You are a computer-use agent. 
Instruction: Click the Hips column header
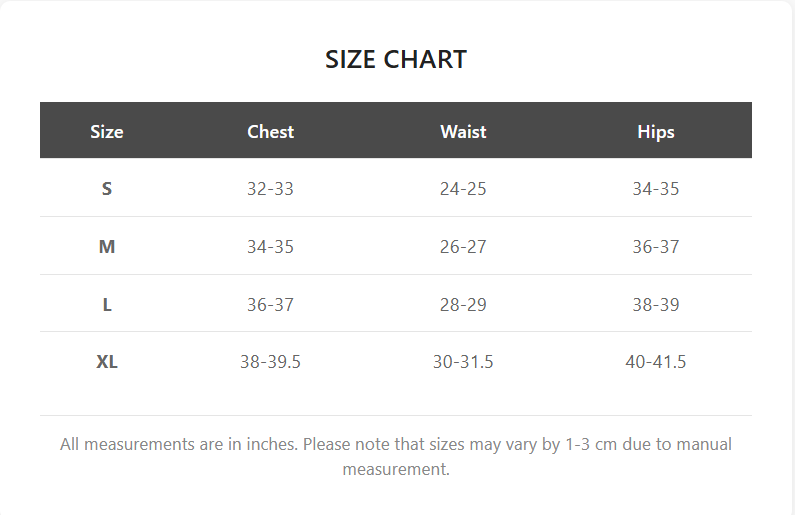click(x=656, y=131)
